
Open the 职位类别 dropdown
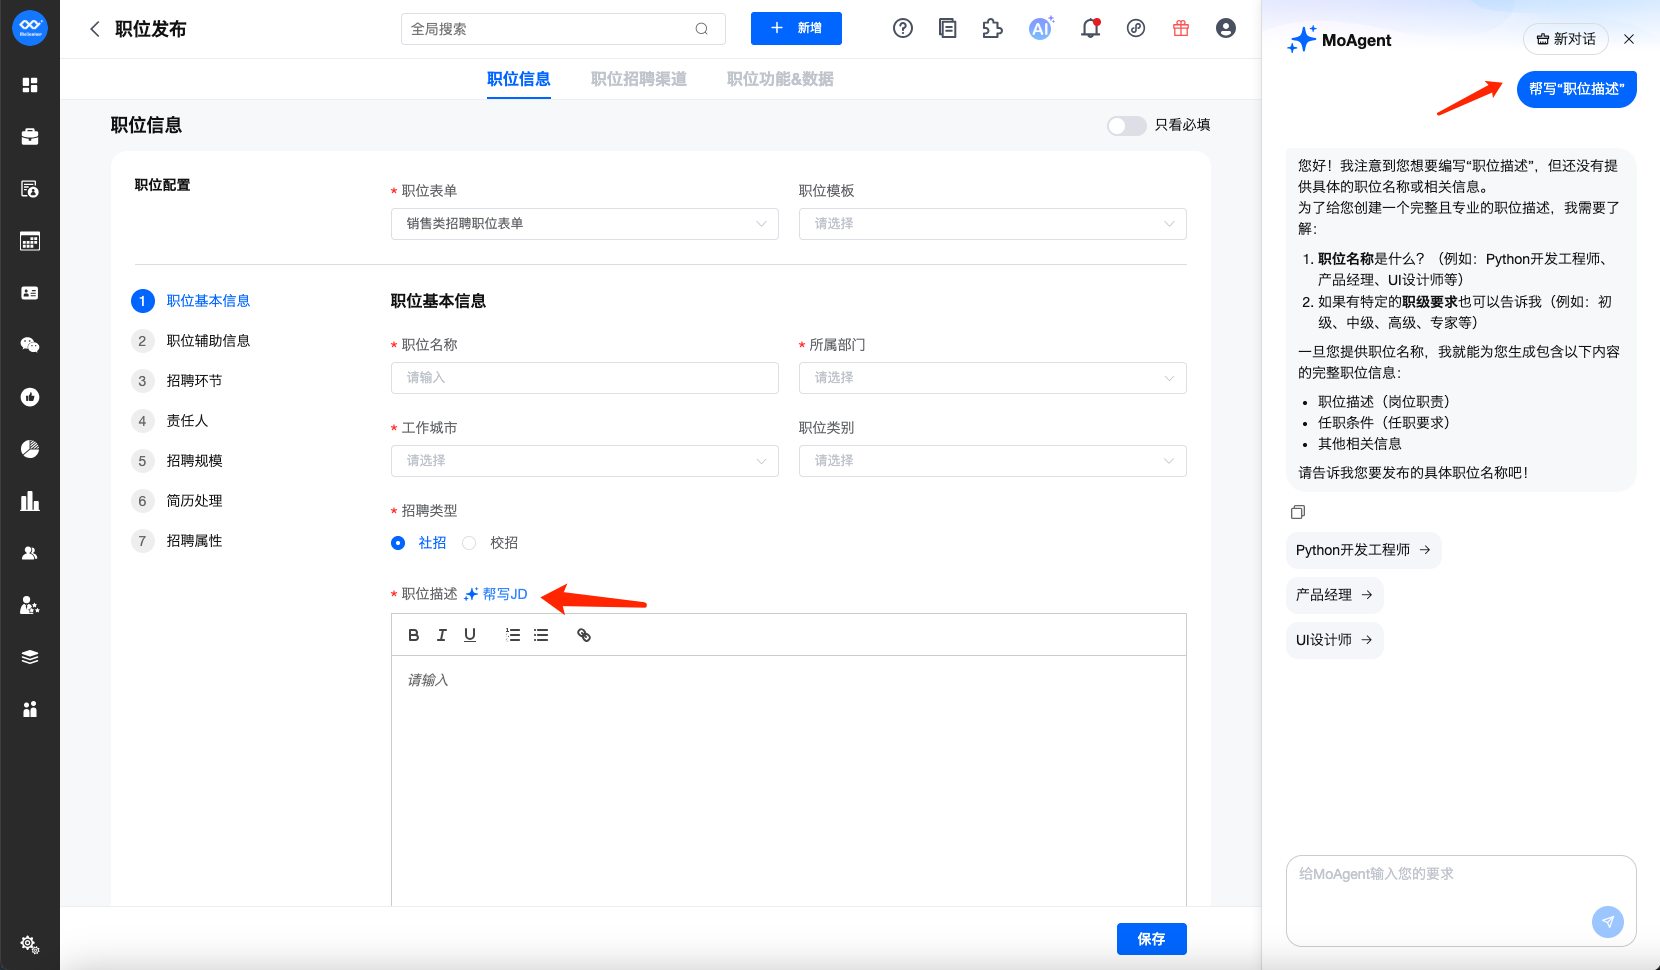(x=993, y=461)
